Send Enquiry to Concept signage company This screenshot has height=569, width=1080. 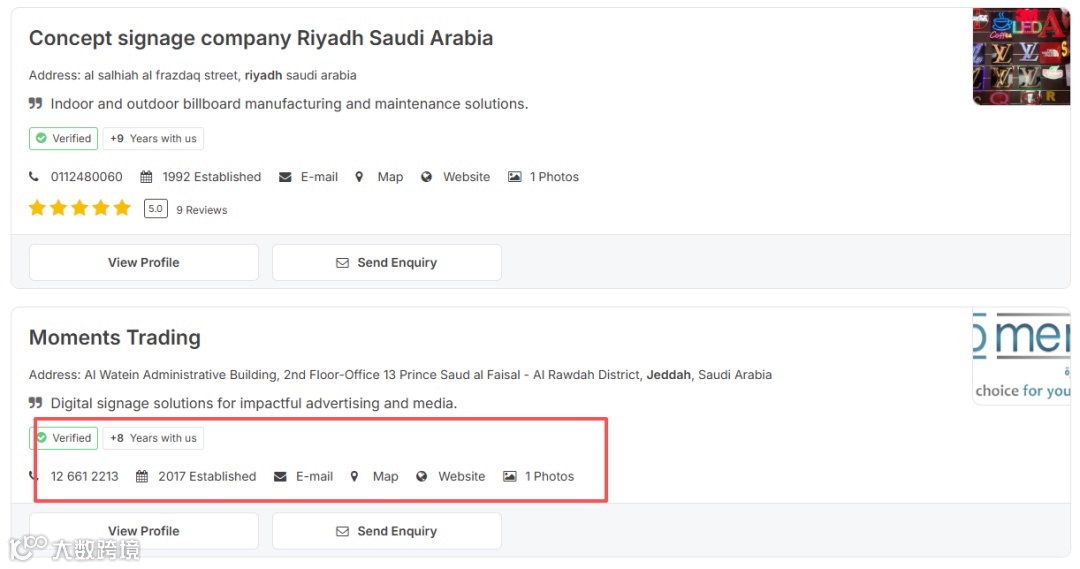point(387,263)
